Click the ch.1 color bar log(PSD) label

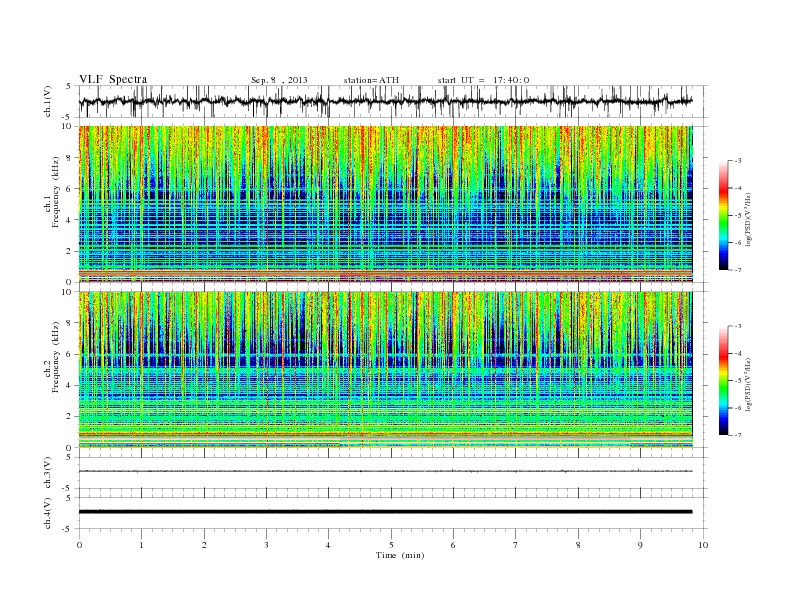[748, 220]
